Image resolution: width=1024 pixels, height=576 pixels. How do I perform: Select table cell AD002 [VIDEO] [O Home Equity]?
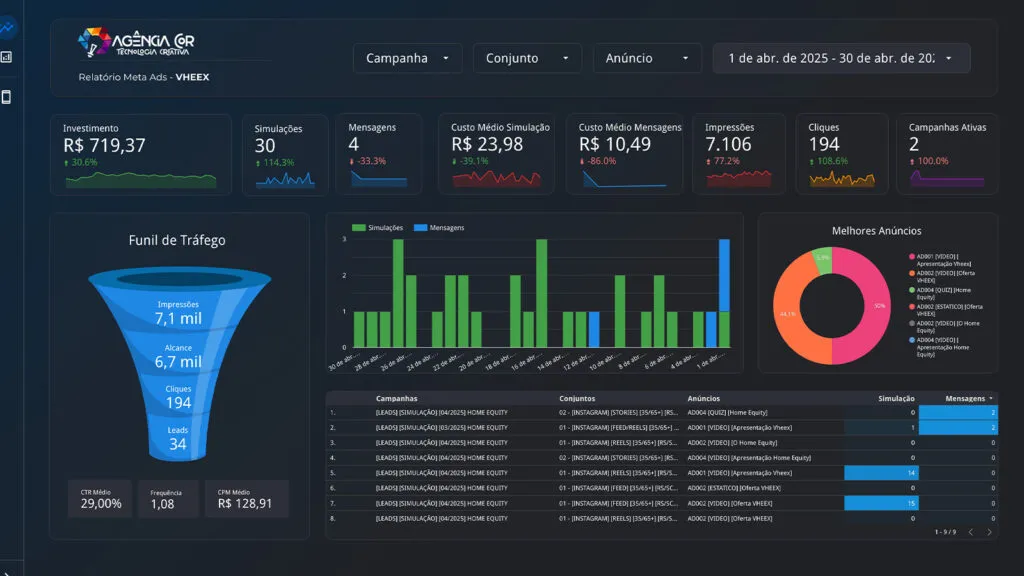(x=732, y=443)
